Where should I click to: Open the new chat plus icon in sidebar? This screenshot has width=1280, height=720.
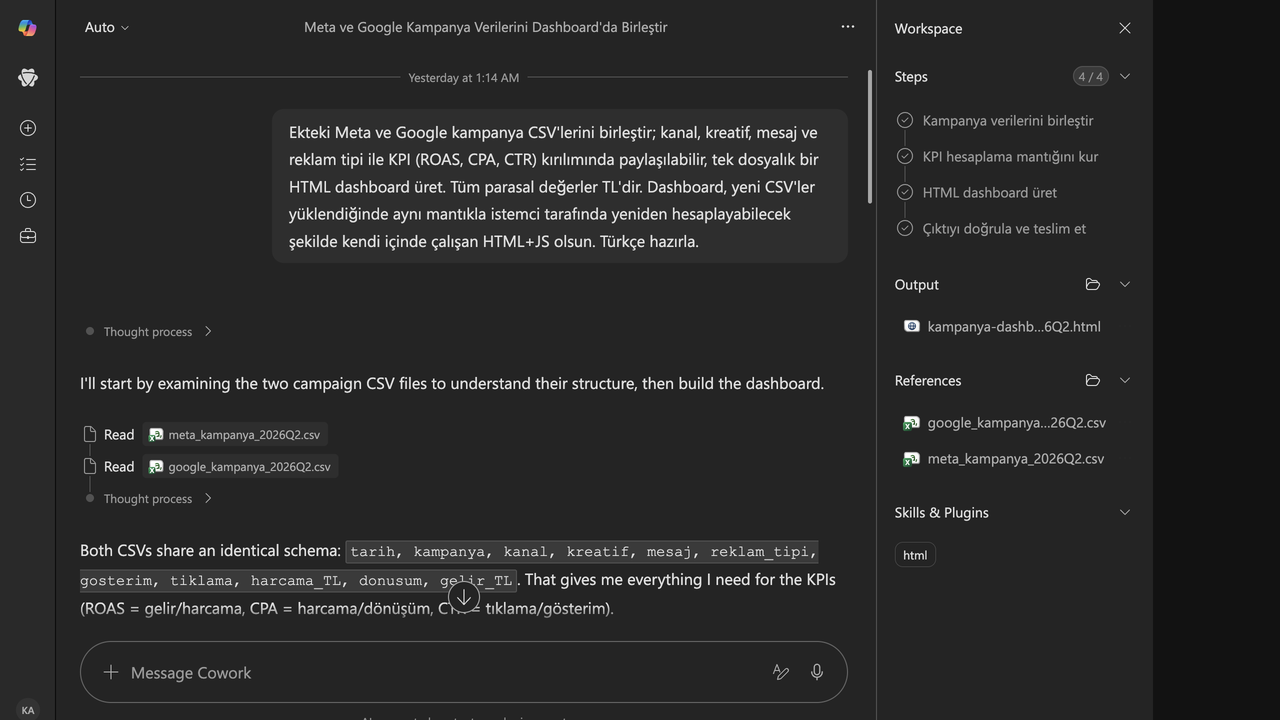point(28,128)
